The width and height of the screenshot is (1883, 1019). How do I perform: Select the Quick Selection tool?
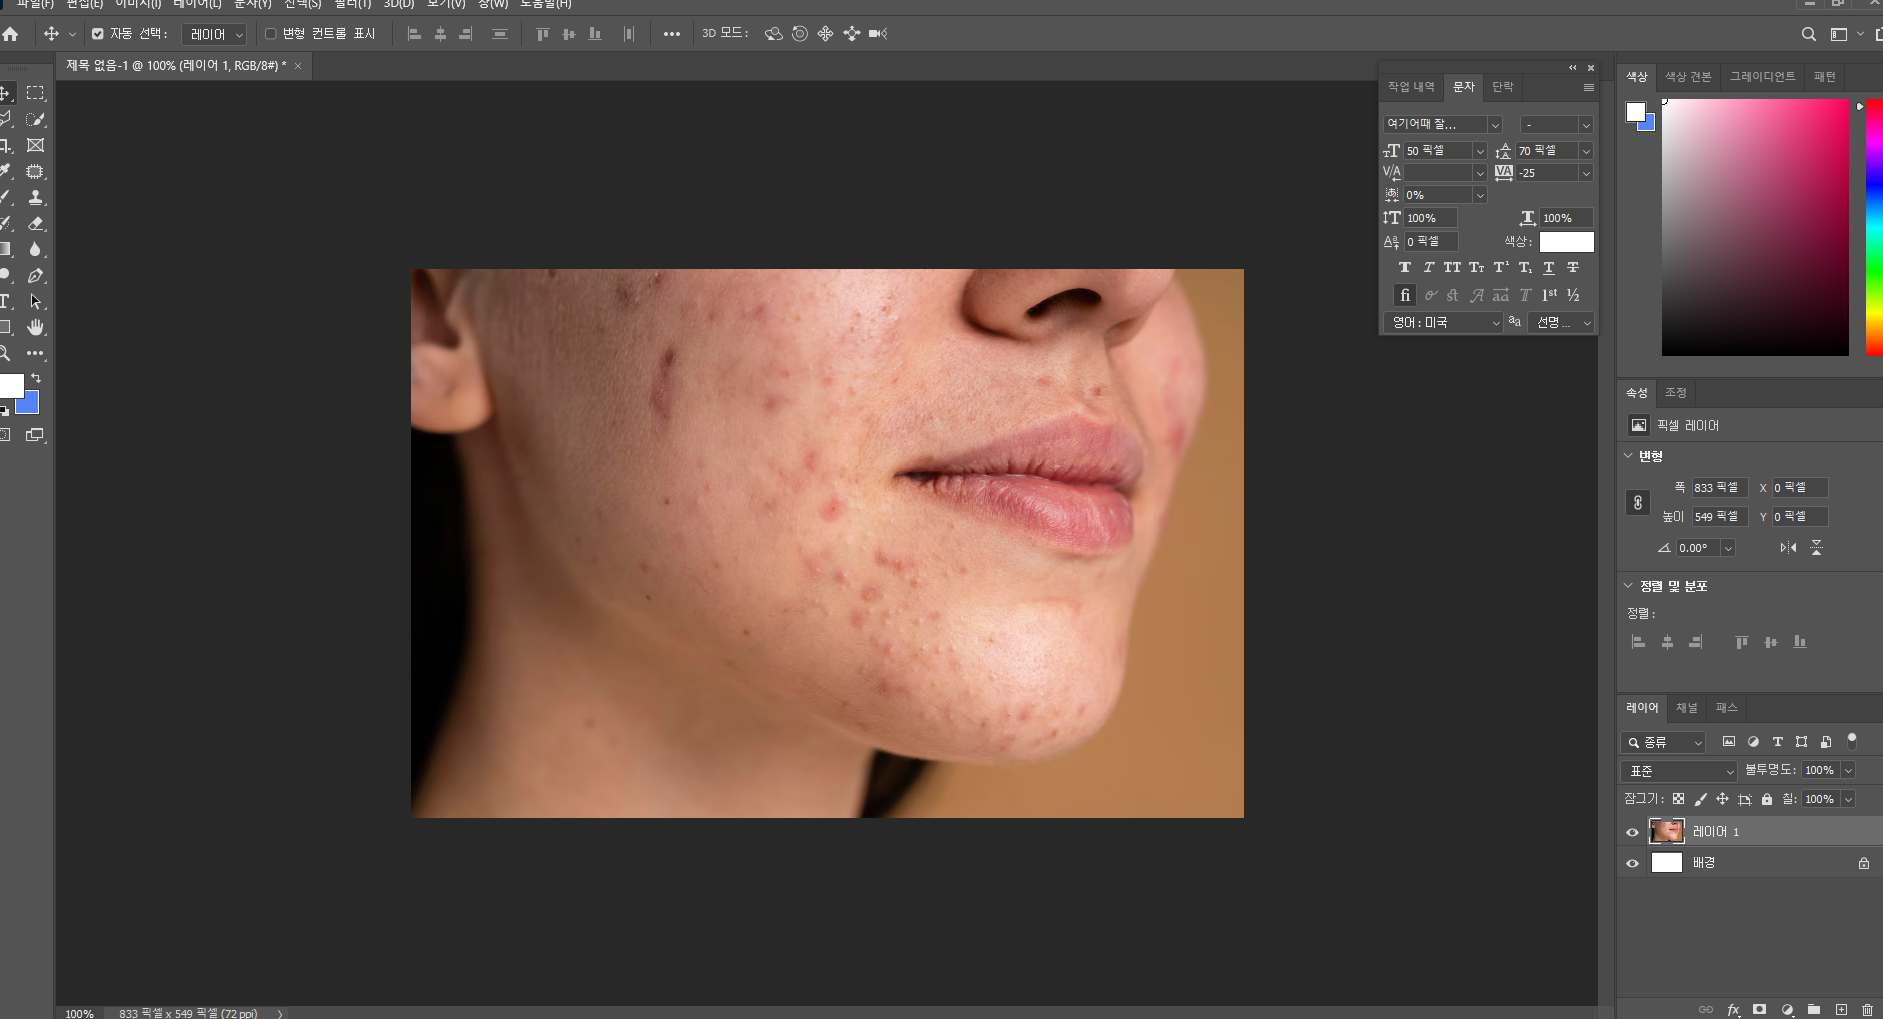[36, 119]
